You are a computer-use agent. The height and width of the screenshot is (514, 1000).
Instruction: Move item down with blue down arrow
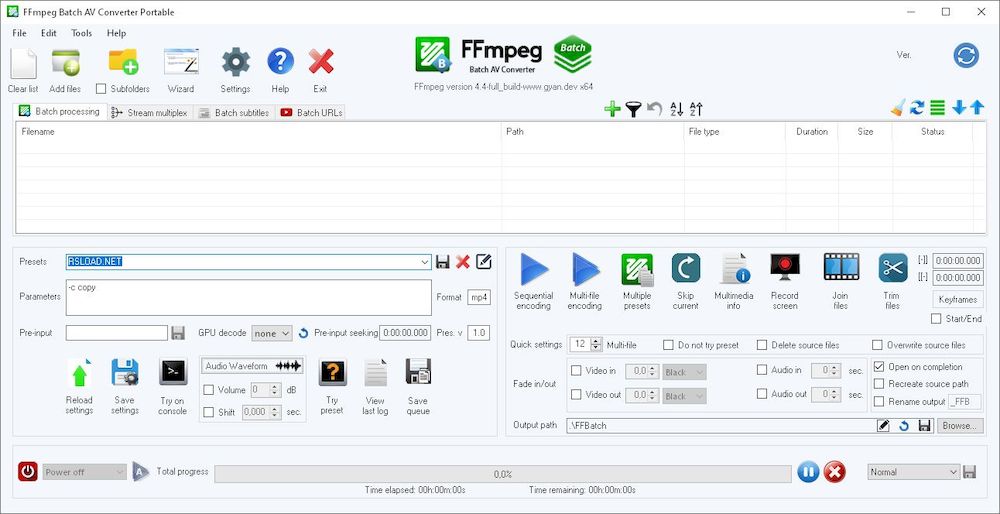pyautogui.click(x=959, y=108)
